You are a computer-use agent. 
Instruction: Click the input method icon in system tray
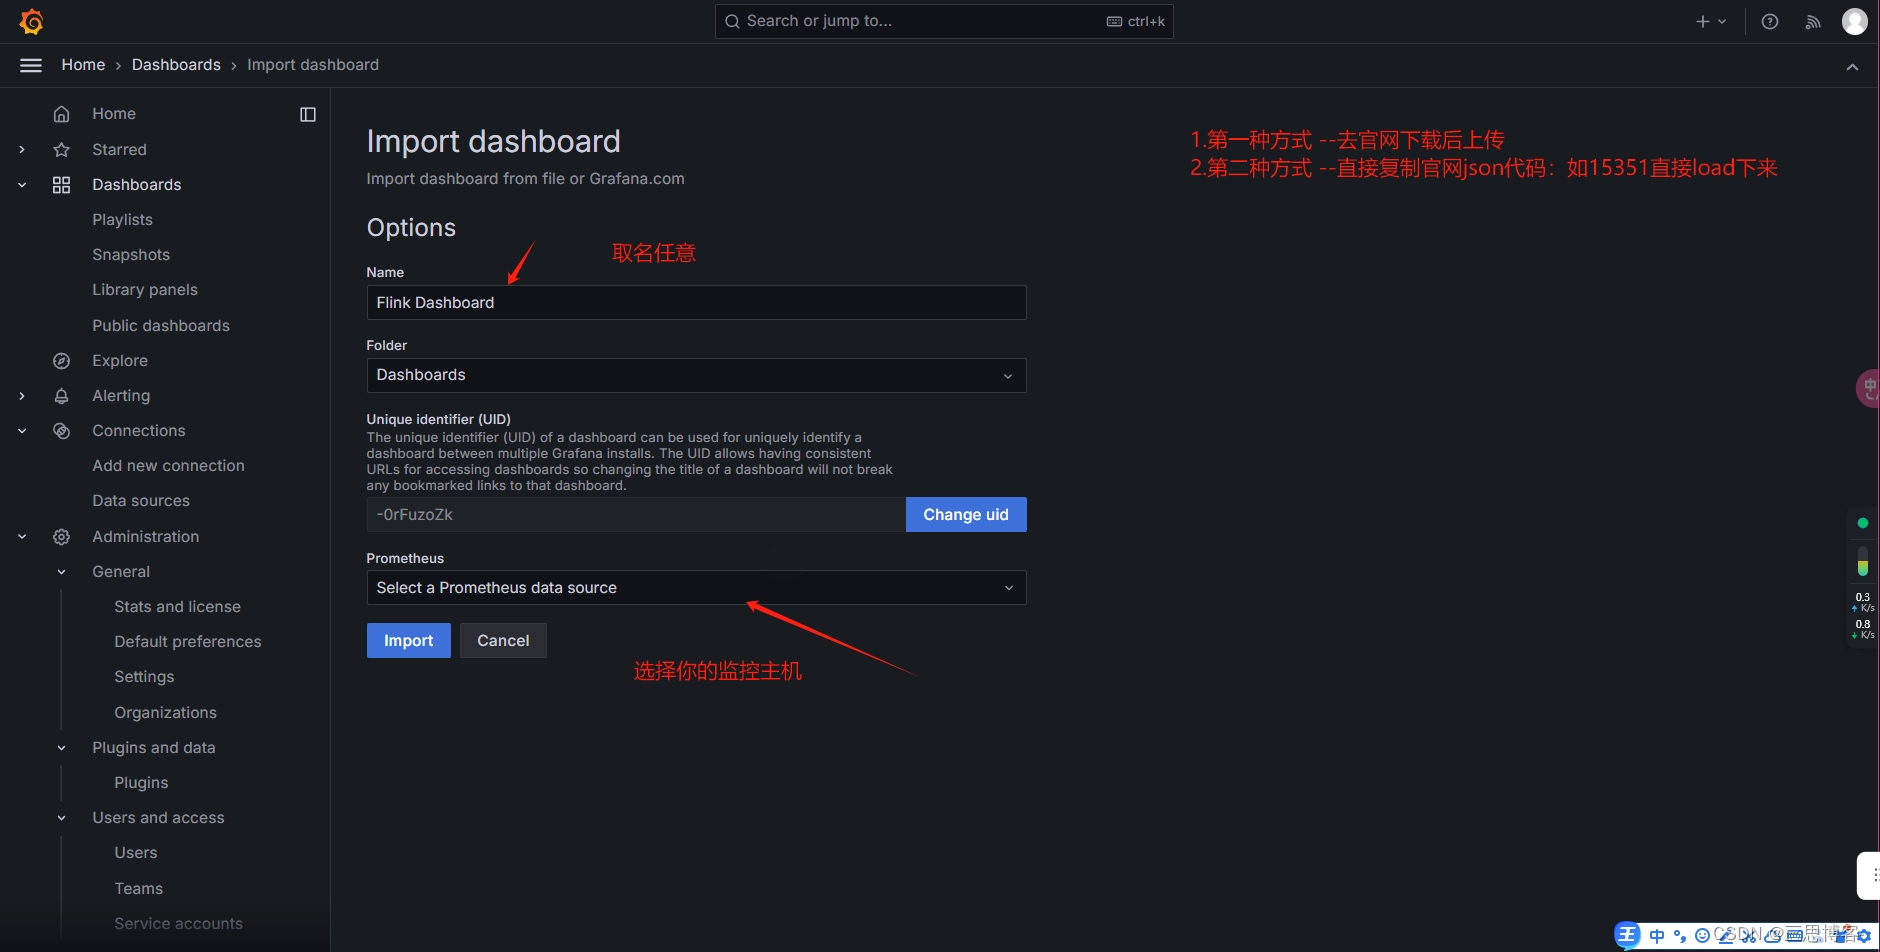click(x=1628, y=935)
